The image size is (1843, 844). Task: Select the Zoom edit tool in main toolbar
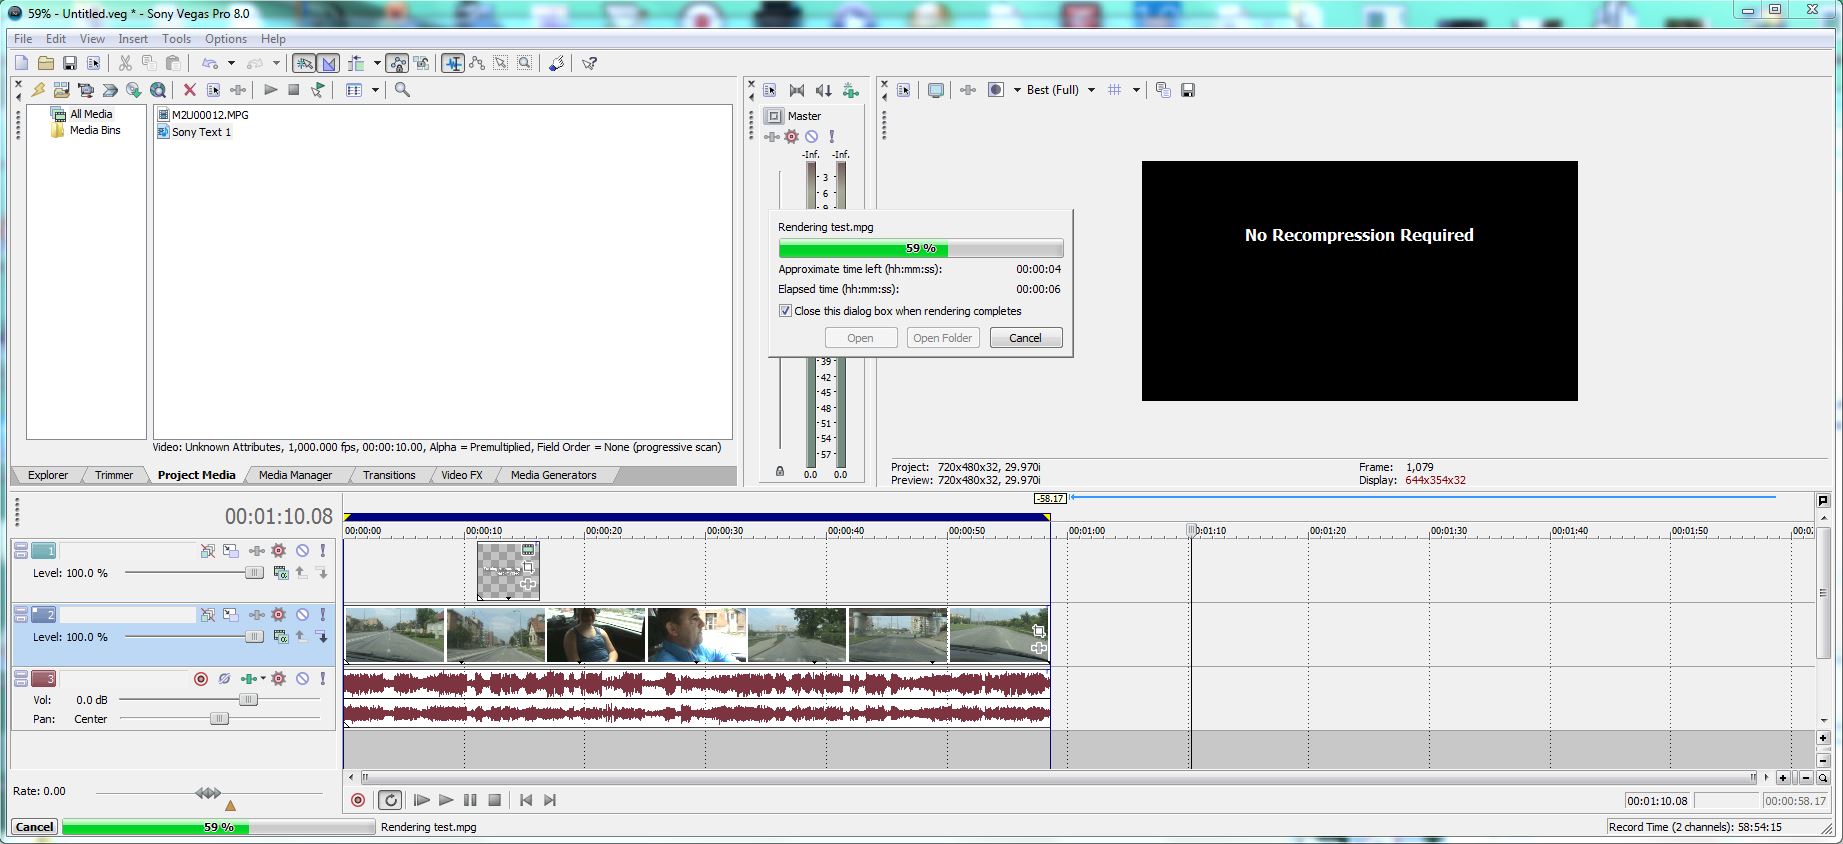click(x=525, y=63)
